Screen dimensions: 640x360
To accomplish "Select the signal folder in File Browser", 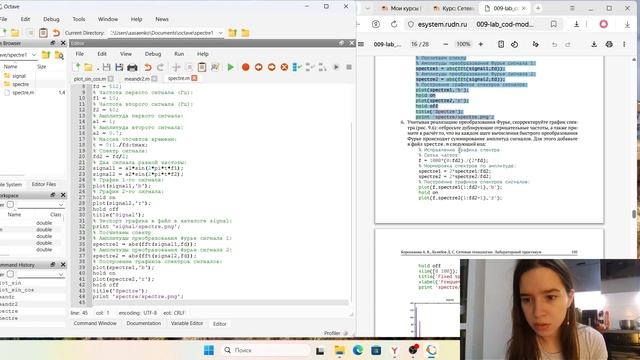I will pos(19,76).
